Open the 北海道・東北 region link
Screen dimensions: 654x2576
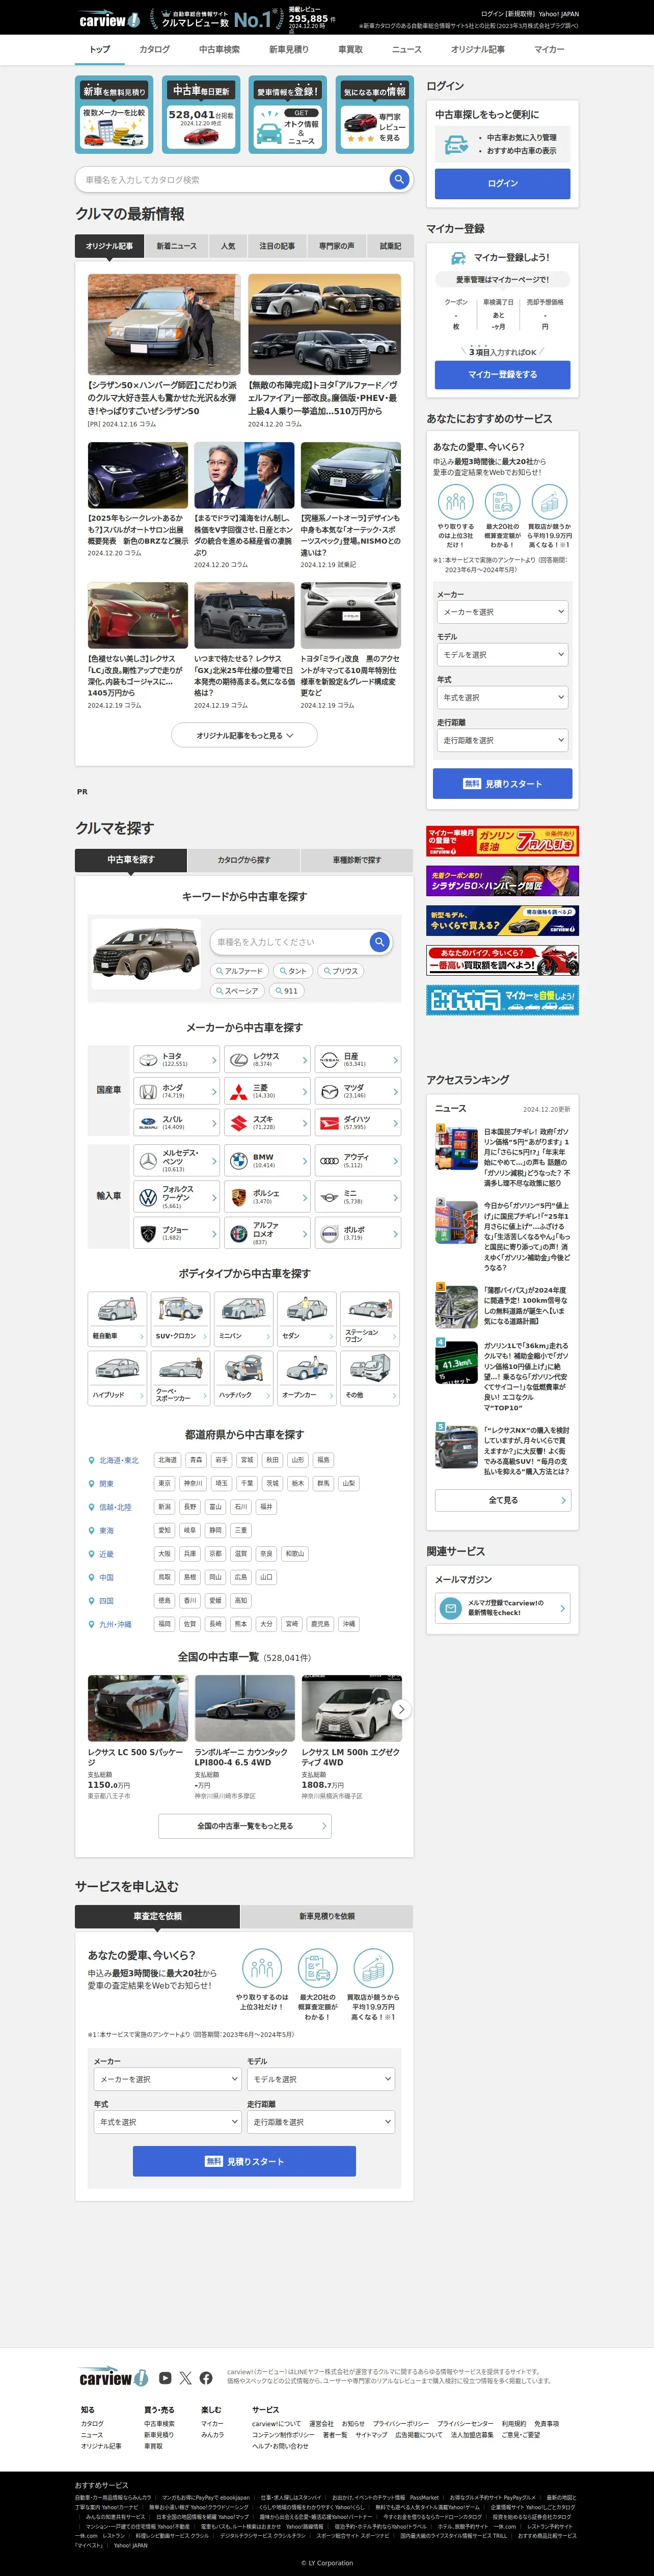(x=119, y=1460)
